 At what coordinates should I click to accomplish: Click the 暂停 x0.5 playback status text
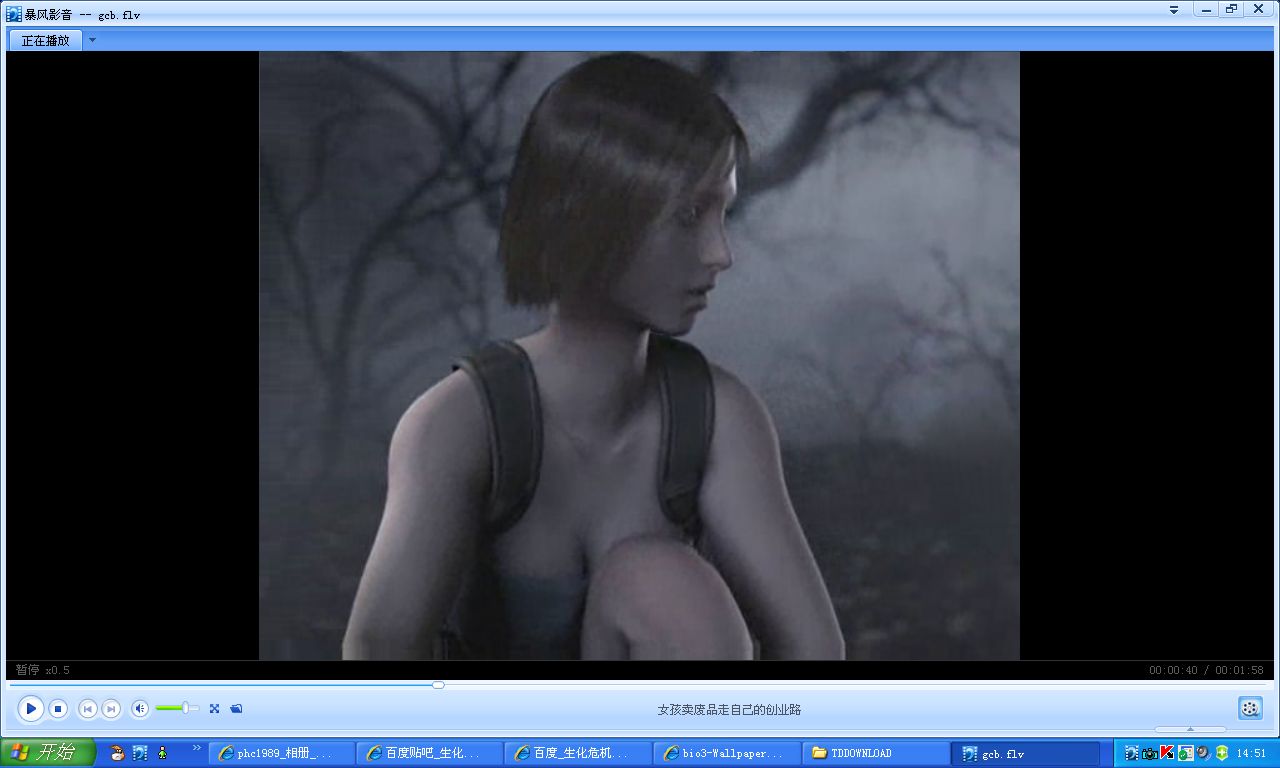[42, 670]
